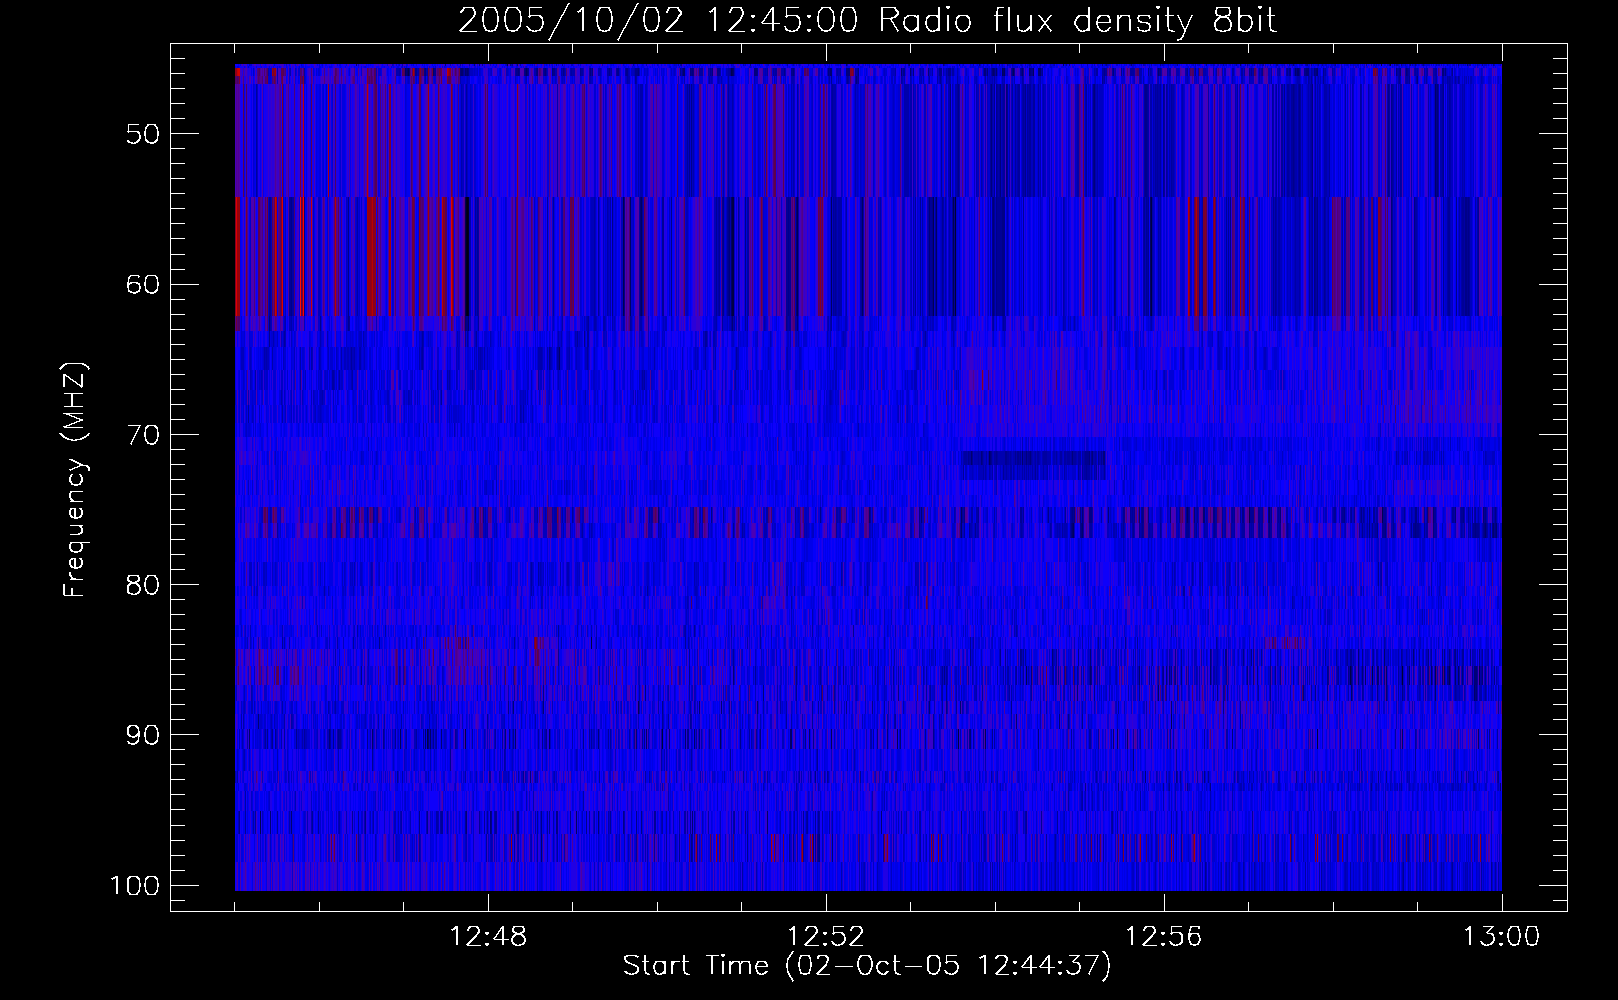Click the 12:48 time tick label

(488, 937)
